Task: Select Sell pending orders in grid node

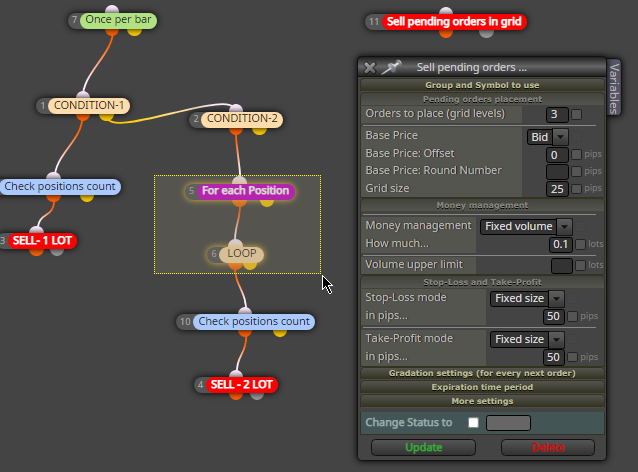Action: [454, 22]
